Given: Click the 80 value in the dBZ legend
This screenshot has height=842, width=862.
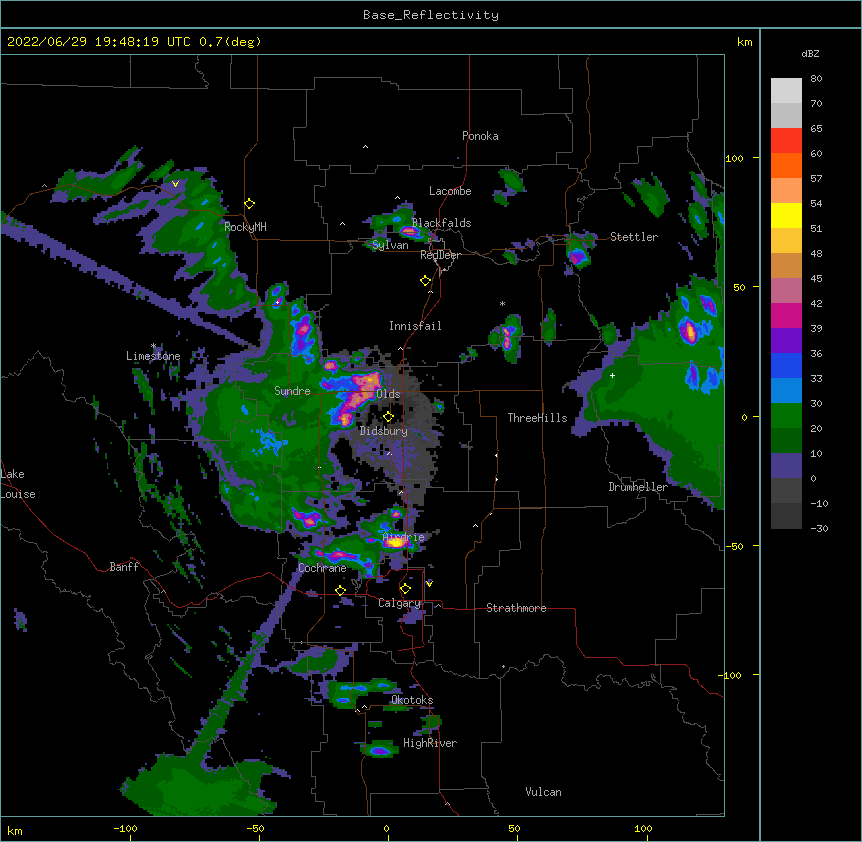Looking at the screenshot, I should pos(816,79).
